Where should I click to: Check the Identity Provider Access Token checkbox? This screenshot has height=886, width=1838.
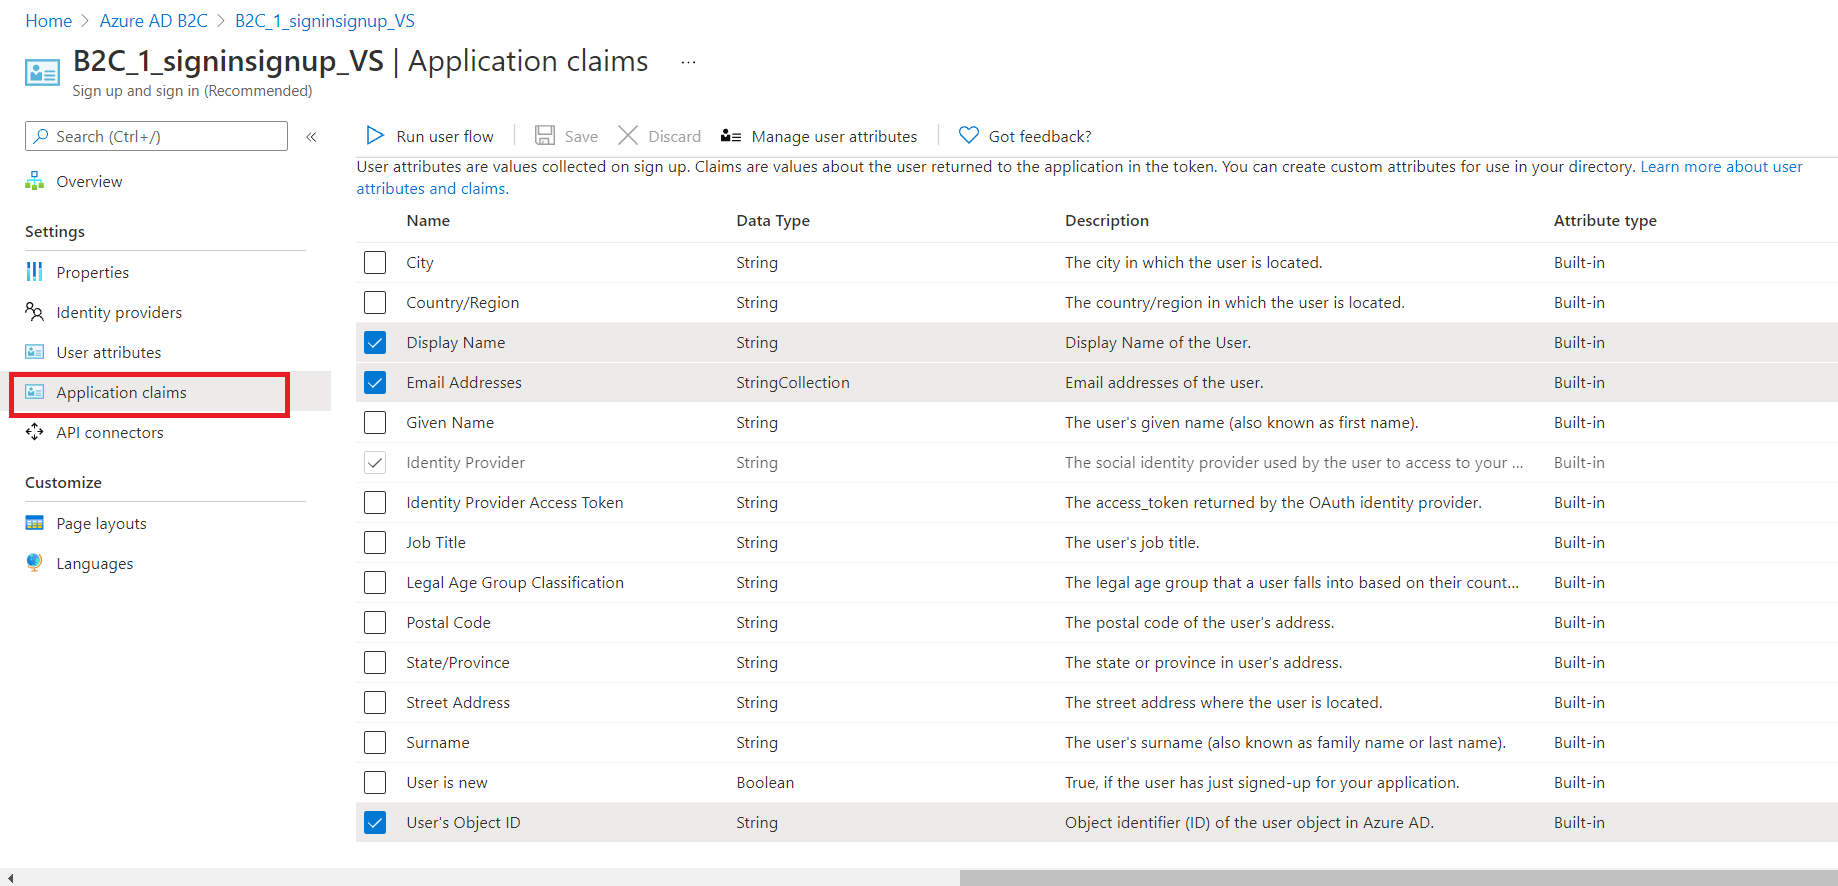tap(375, 502)
